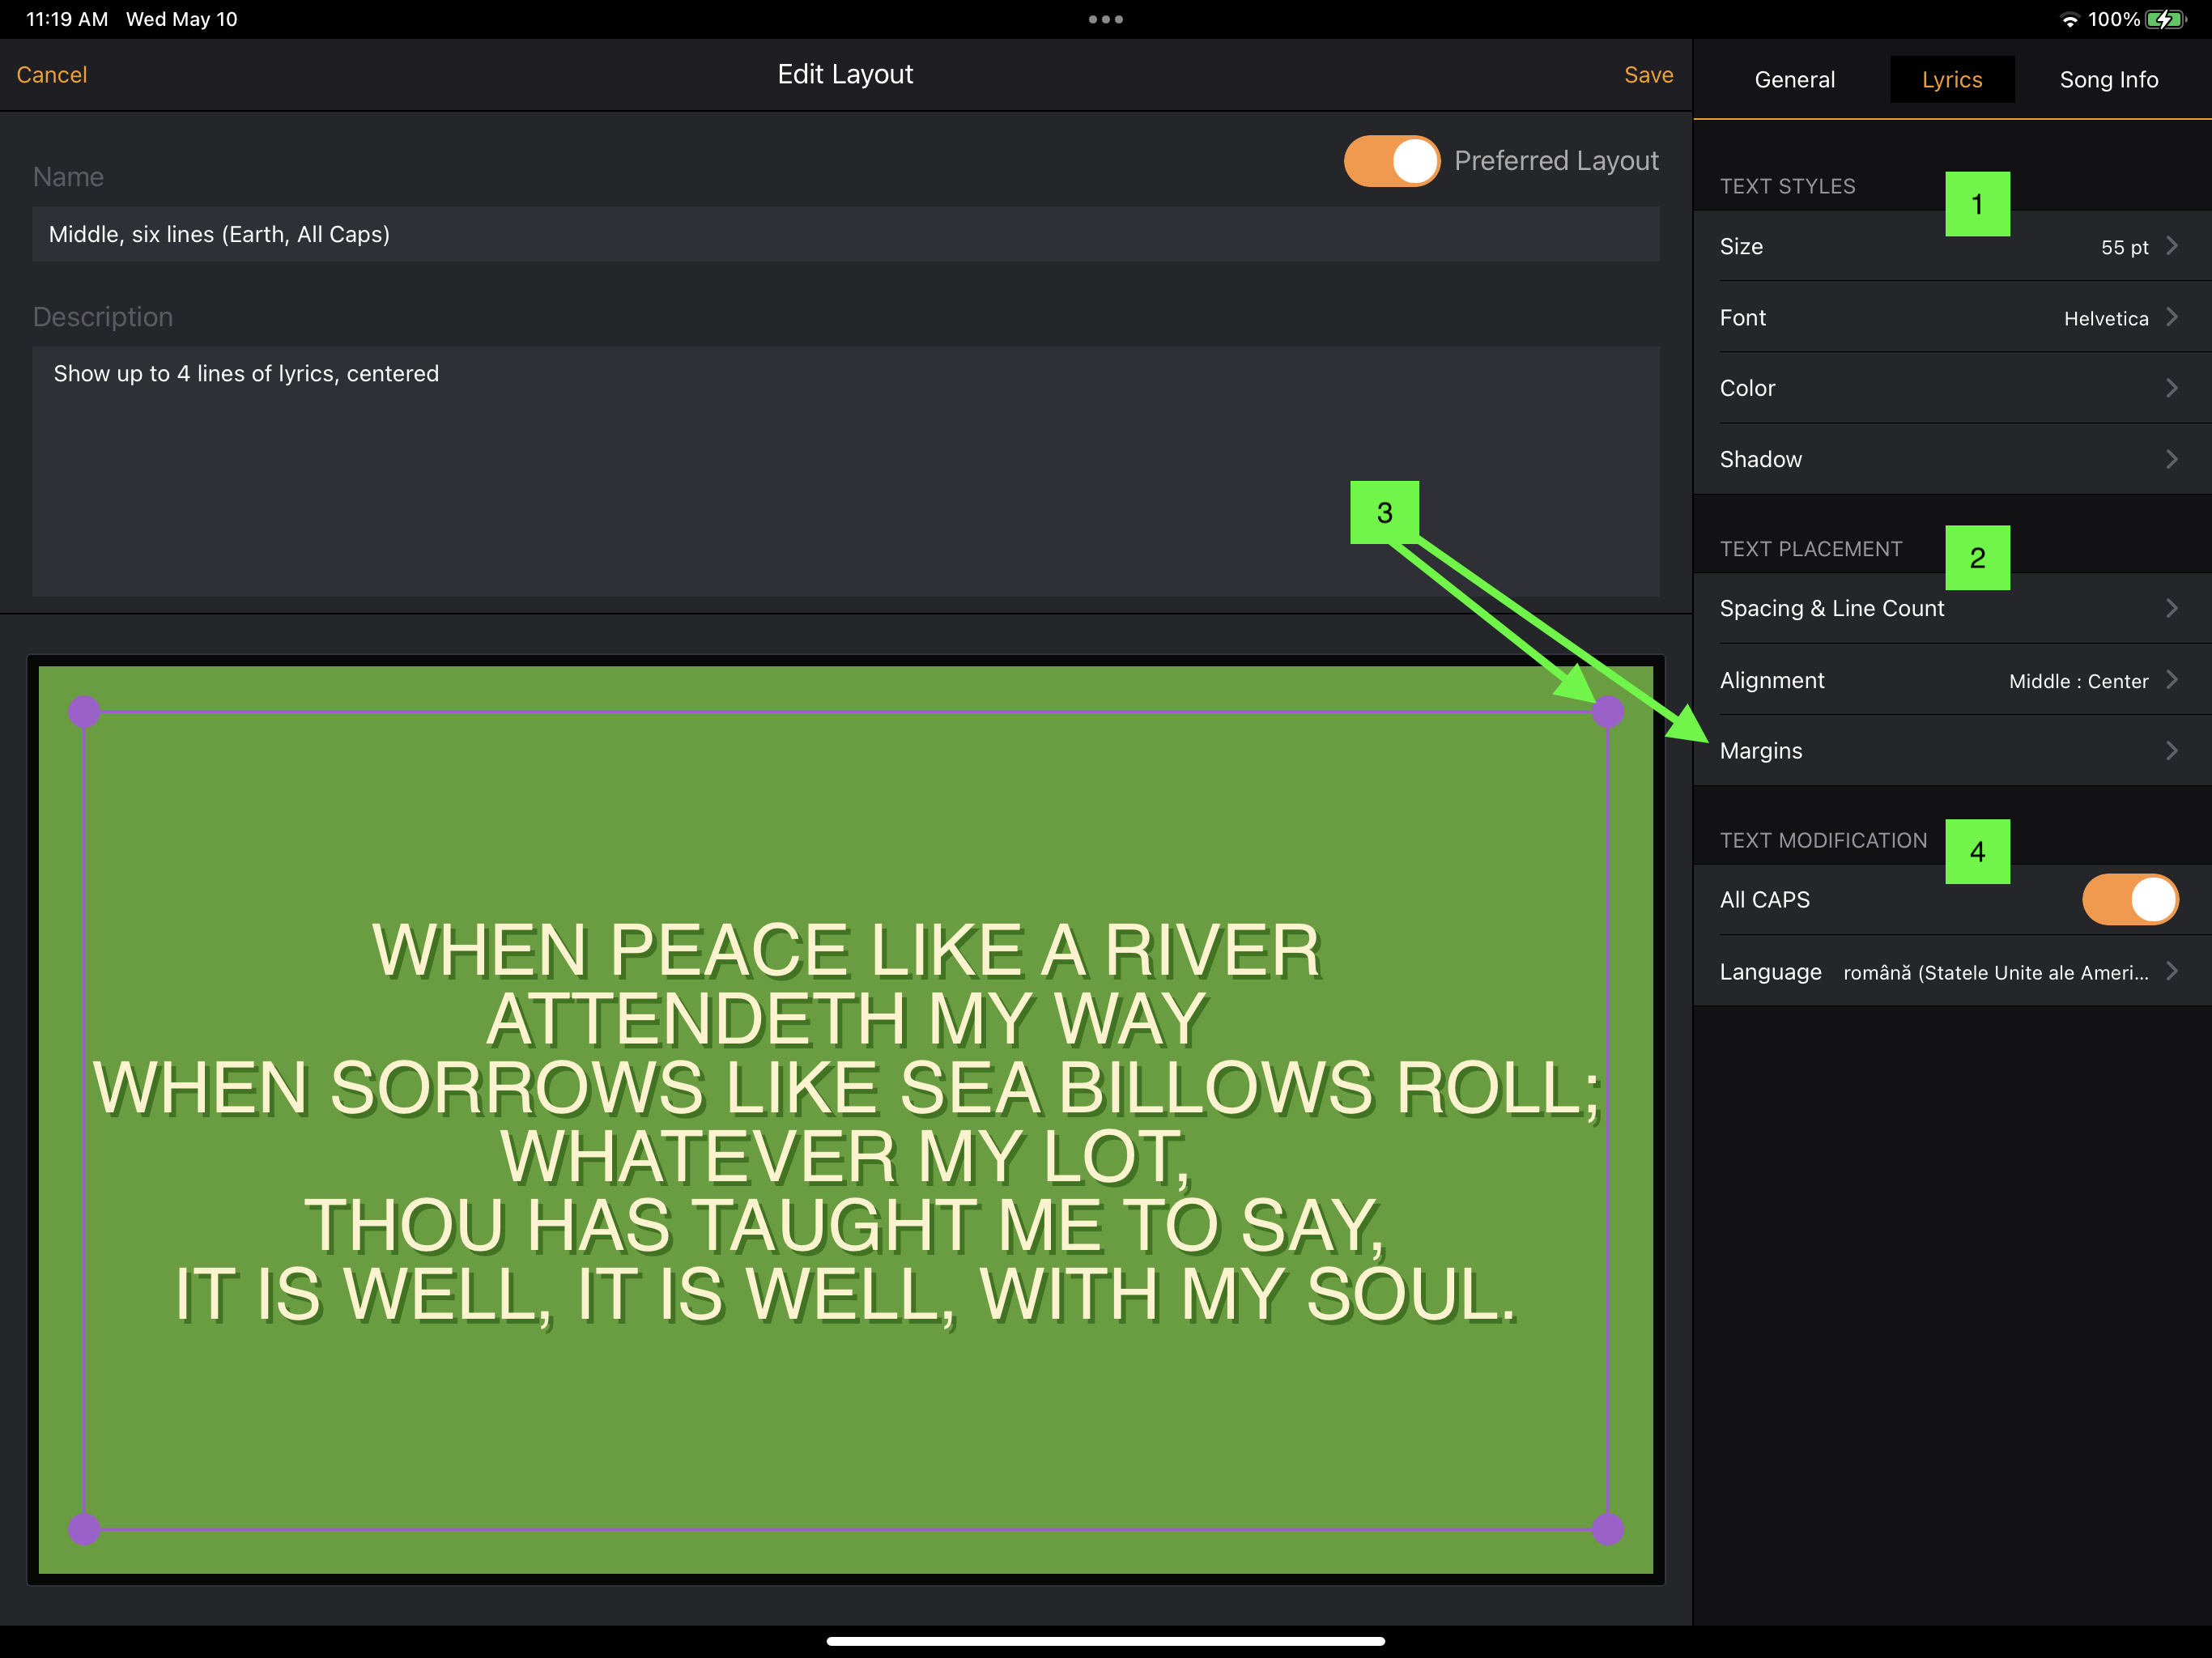Select the Helvetica font value
2212x1658 pixels.
click(2105, 318)
